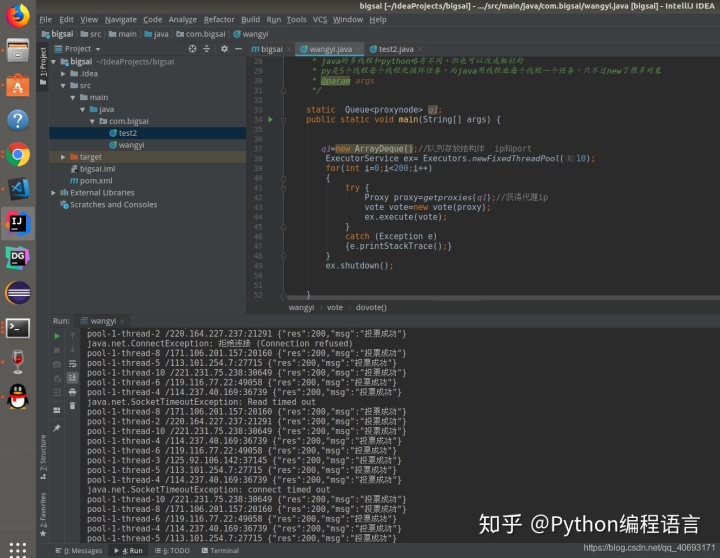Open the Terminal tool window
The width and height of the screenshot is (720, 558).
tap(220, 551)
